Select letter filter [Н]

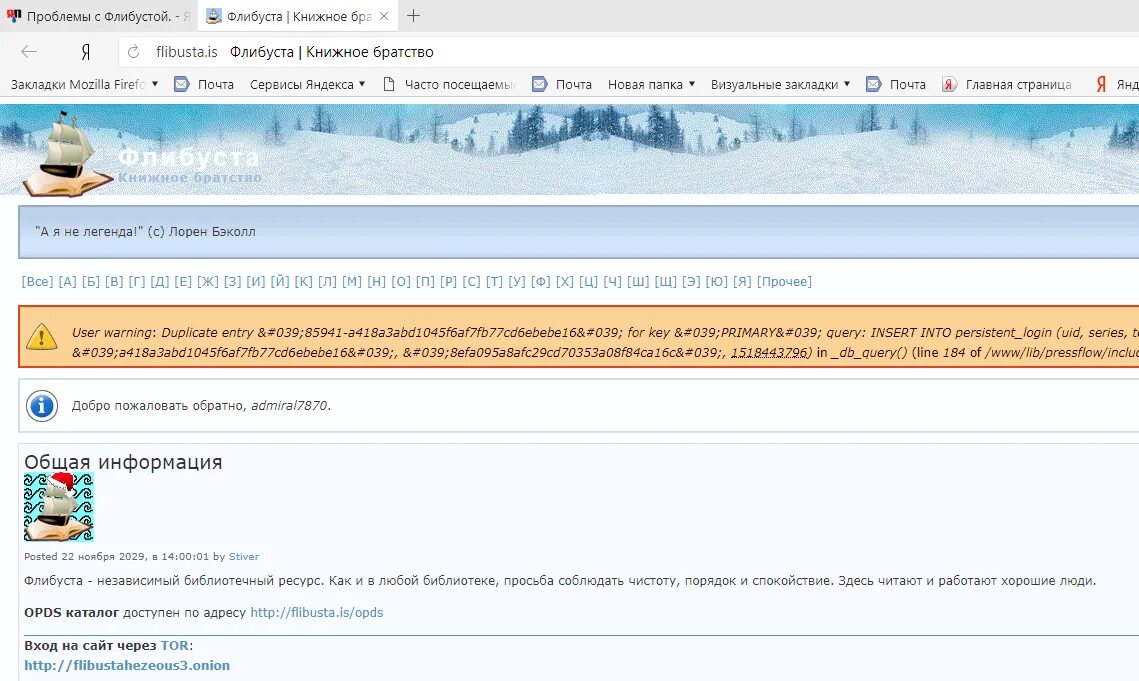pyautogui.click(x=376, y=281)
